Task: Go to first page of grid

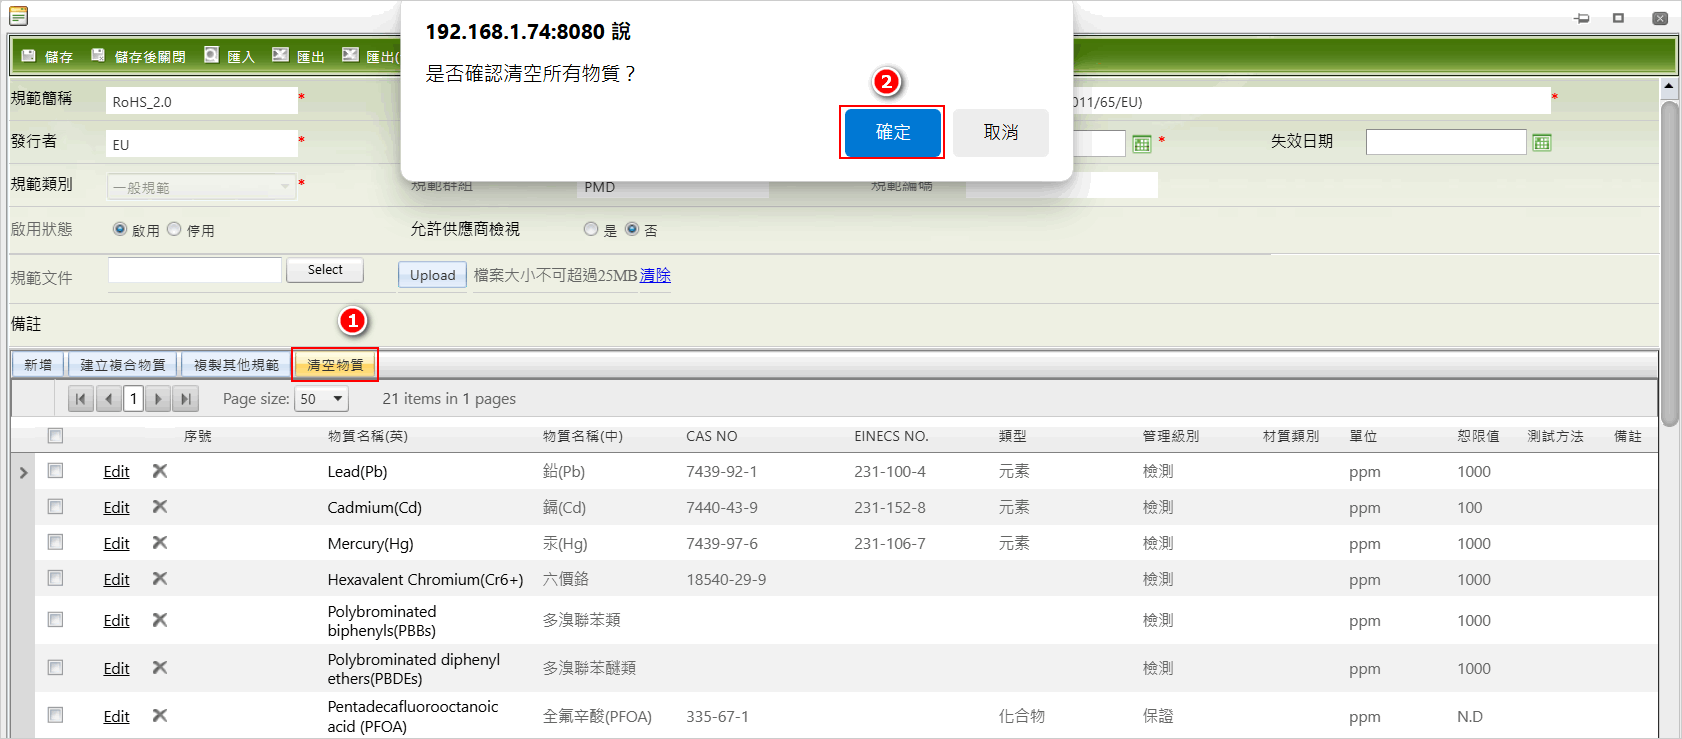Action: pyautogui.click(x=81, y=399)
